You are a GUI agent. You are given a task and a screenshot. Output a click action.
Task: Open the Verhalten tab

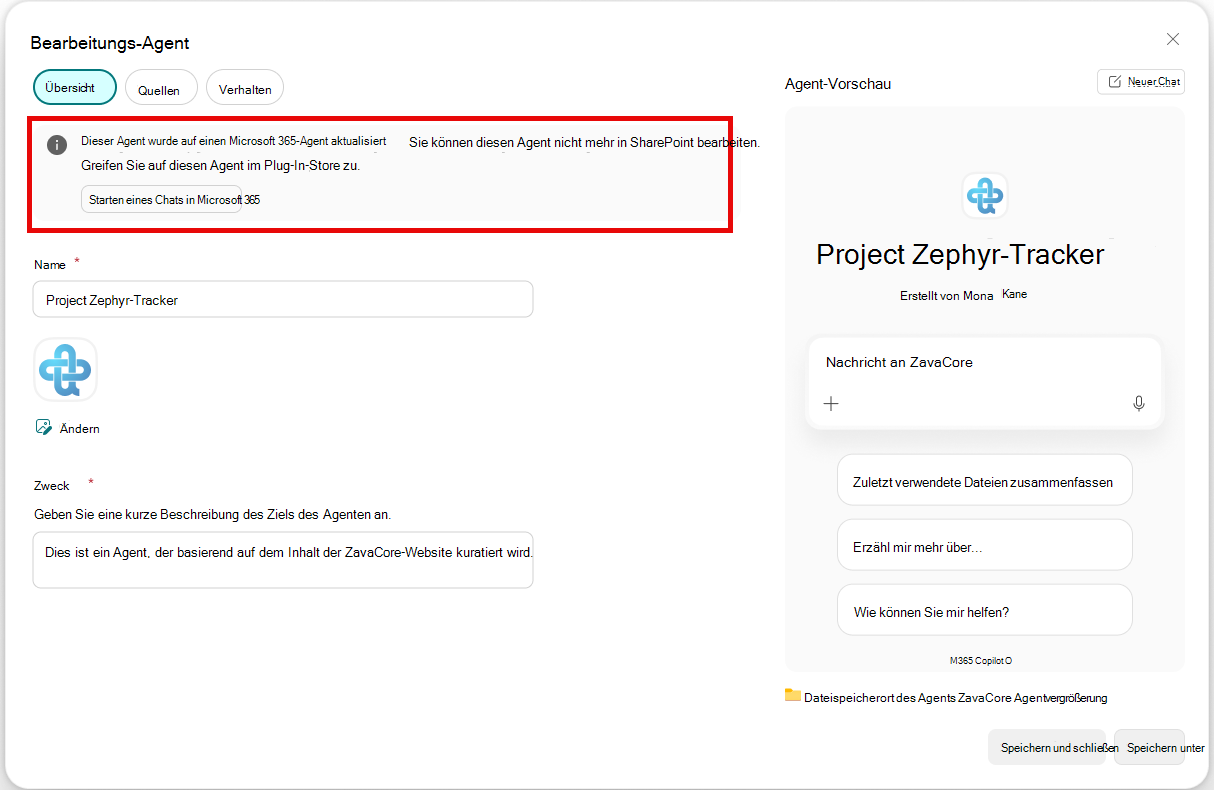(245, 88)
